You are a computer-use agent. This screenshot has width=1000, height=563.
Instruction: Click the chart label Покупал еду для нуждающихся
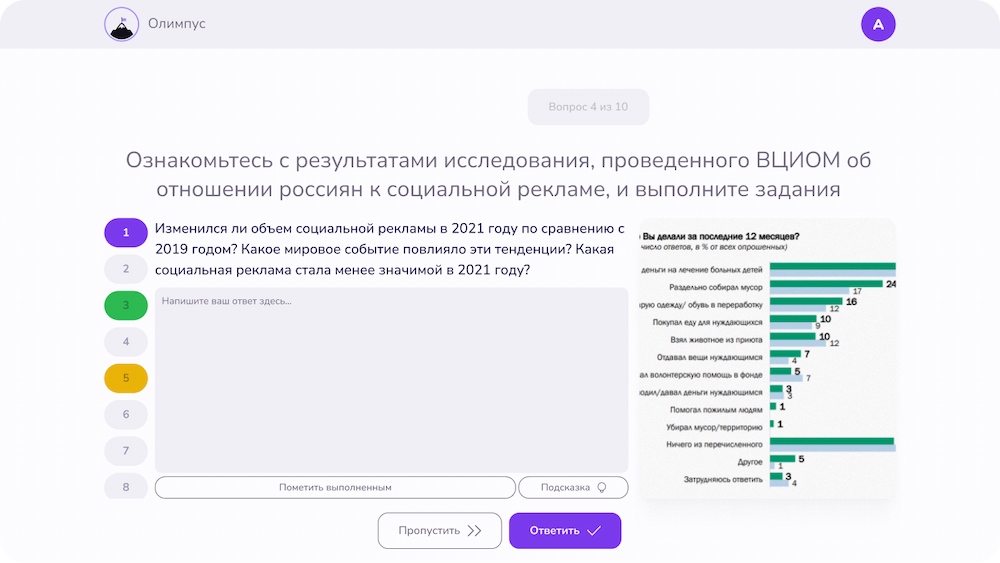click(707, 323)
